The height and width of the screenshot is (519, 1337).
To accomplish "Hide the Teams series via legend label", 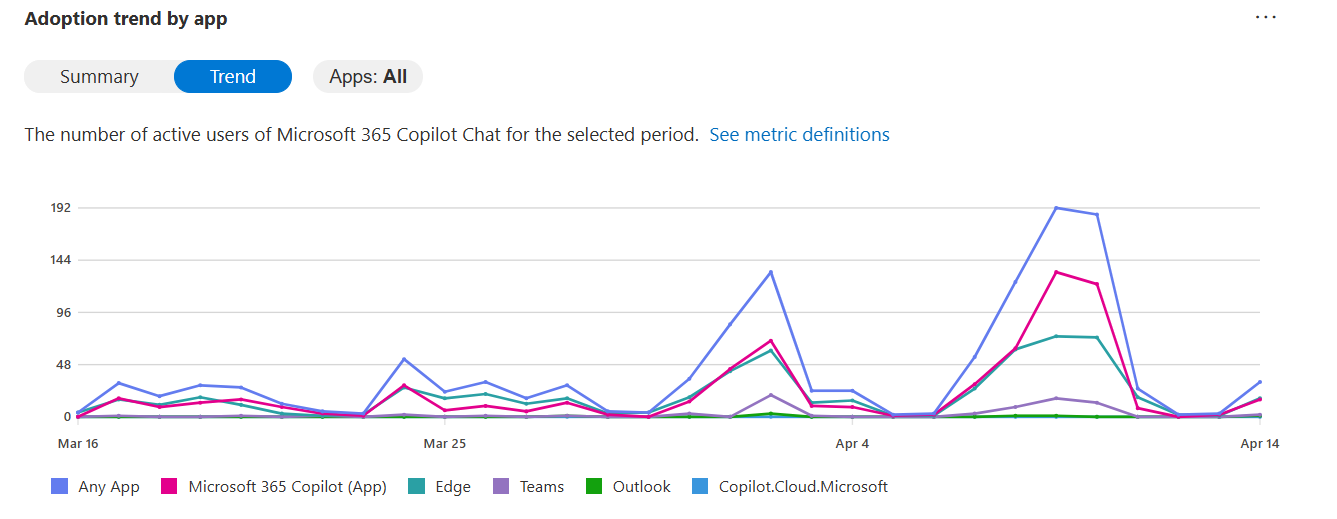I will click(x=542, y=487).
